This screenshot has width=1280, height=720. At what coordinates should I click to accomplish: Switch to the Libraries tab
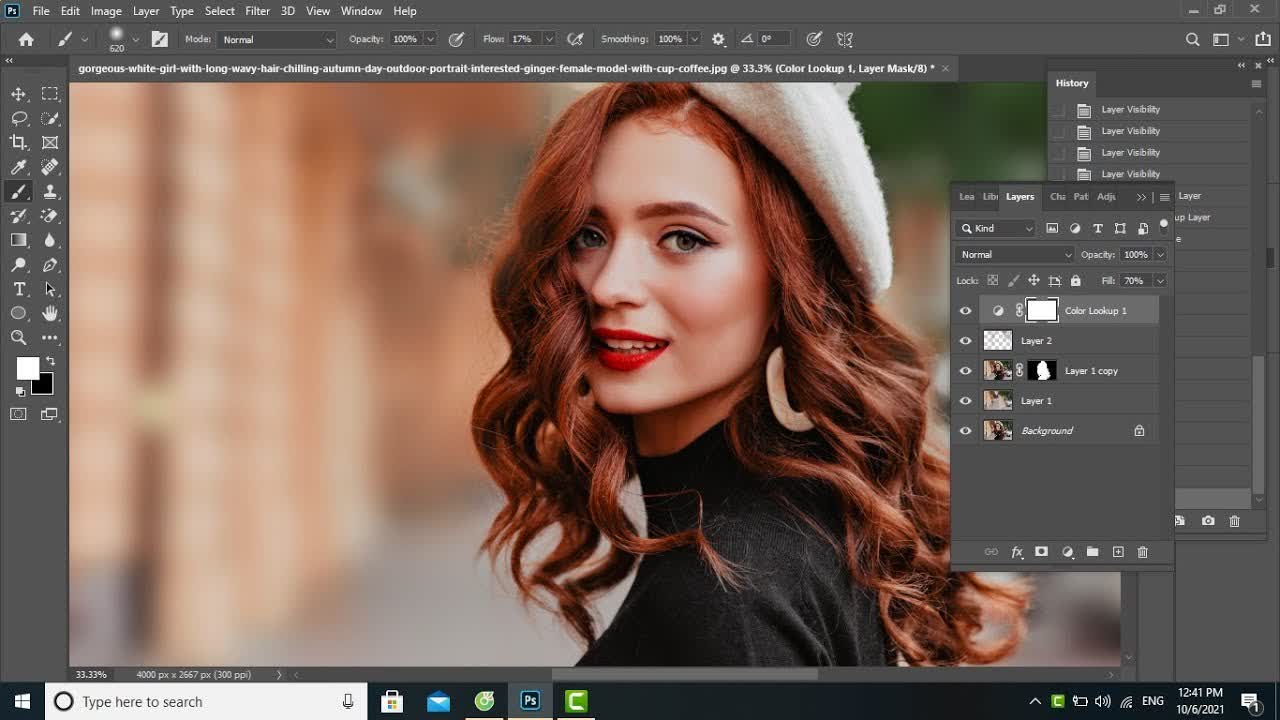990,197
